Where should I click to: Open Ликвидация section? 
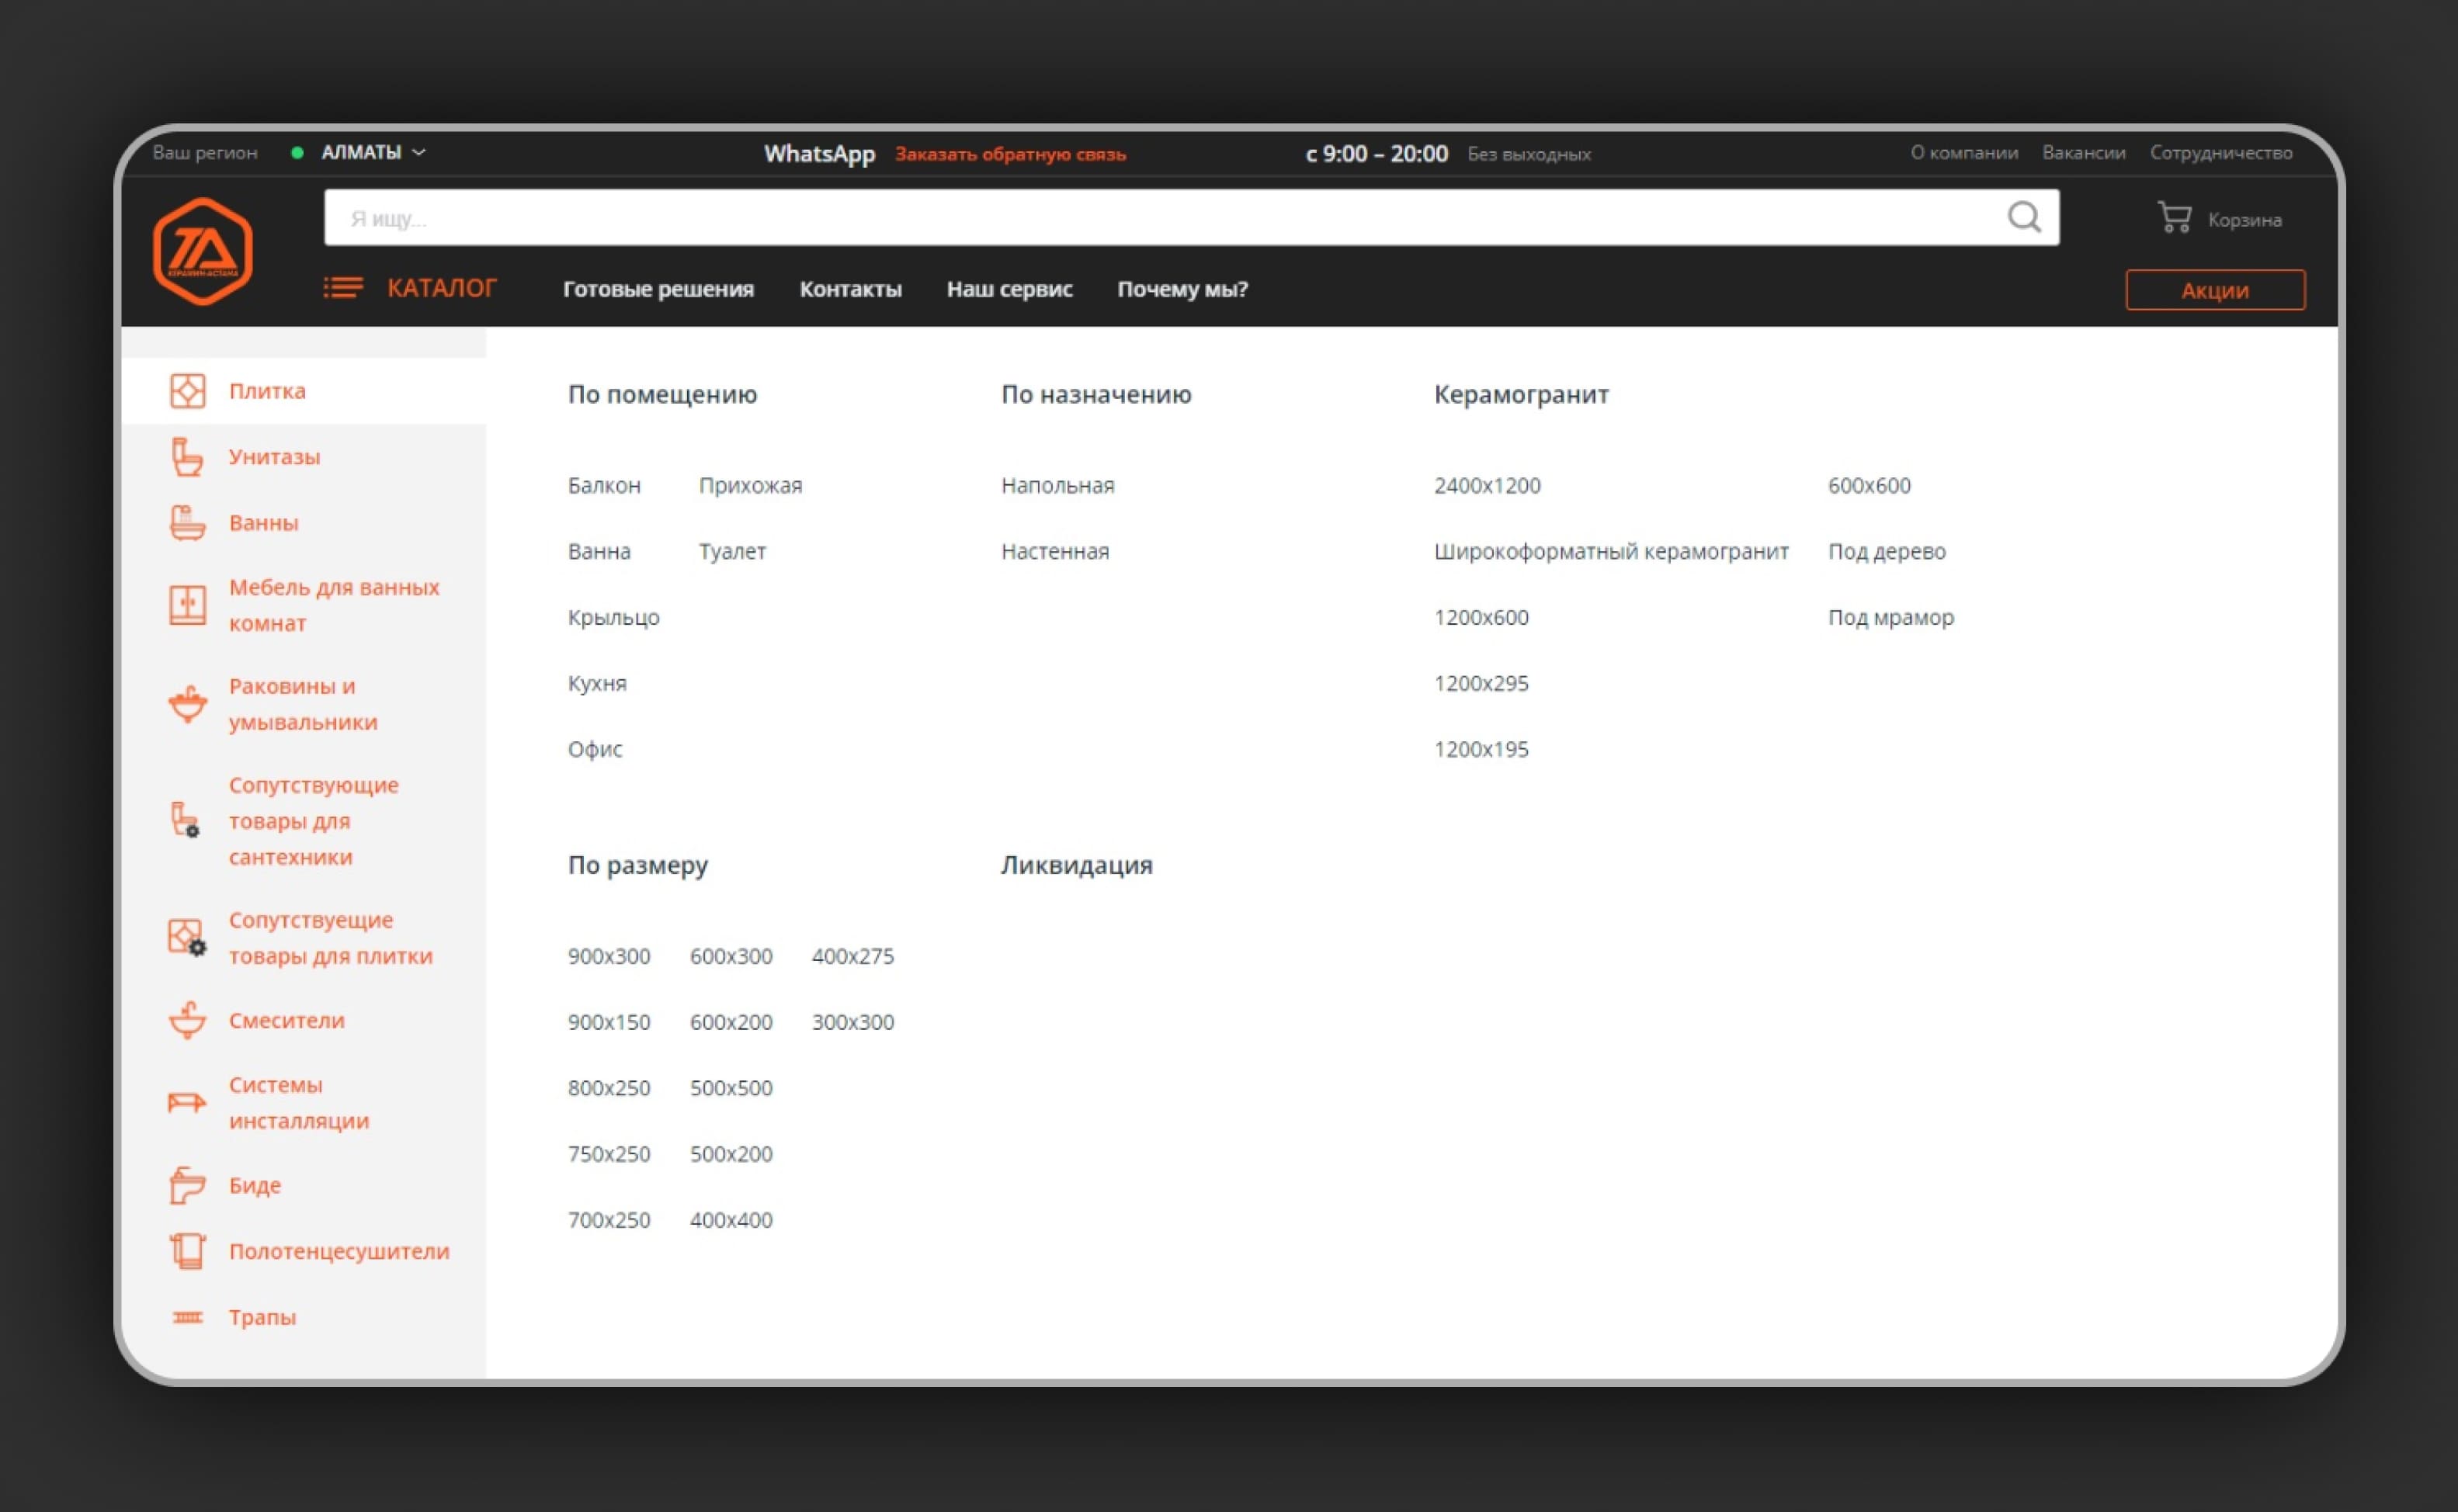(1077, 865)
